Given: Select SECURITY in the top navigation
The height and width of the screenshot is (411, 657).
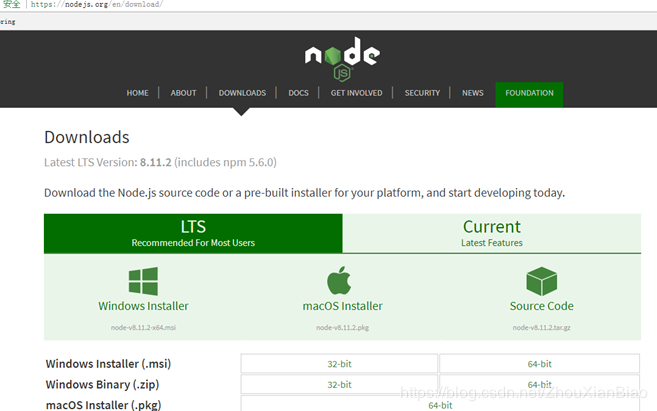Looking at the screenshot, I should pos(422,93).
